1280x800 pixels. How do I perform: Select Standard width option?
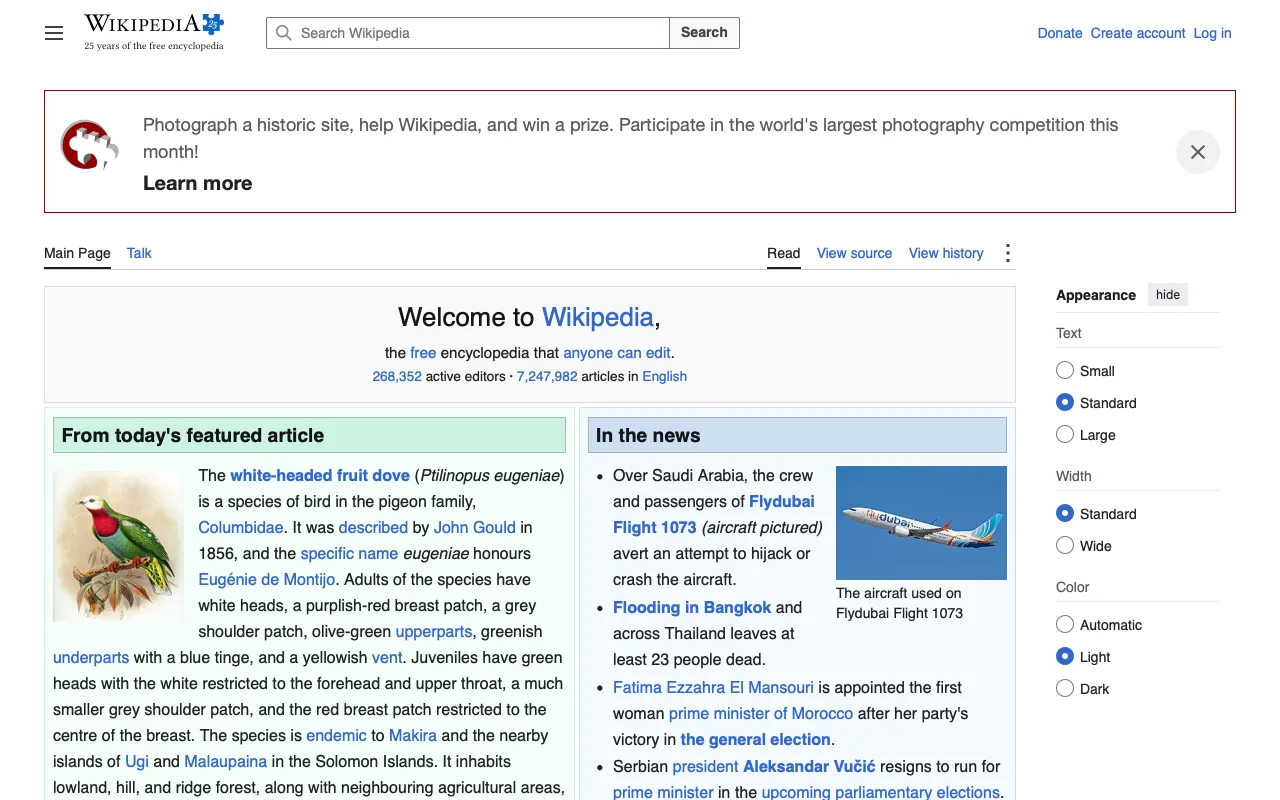1065,514
